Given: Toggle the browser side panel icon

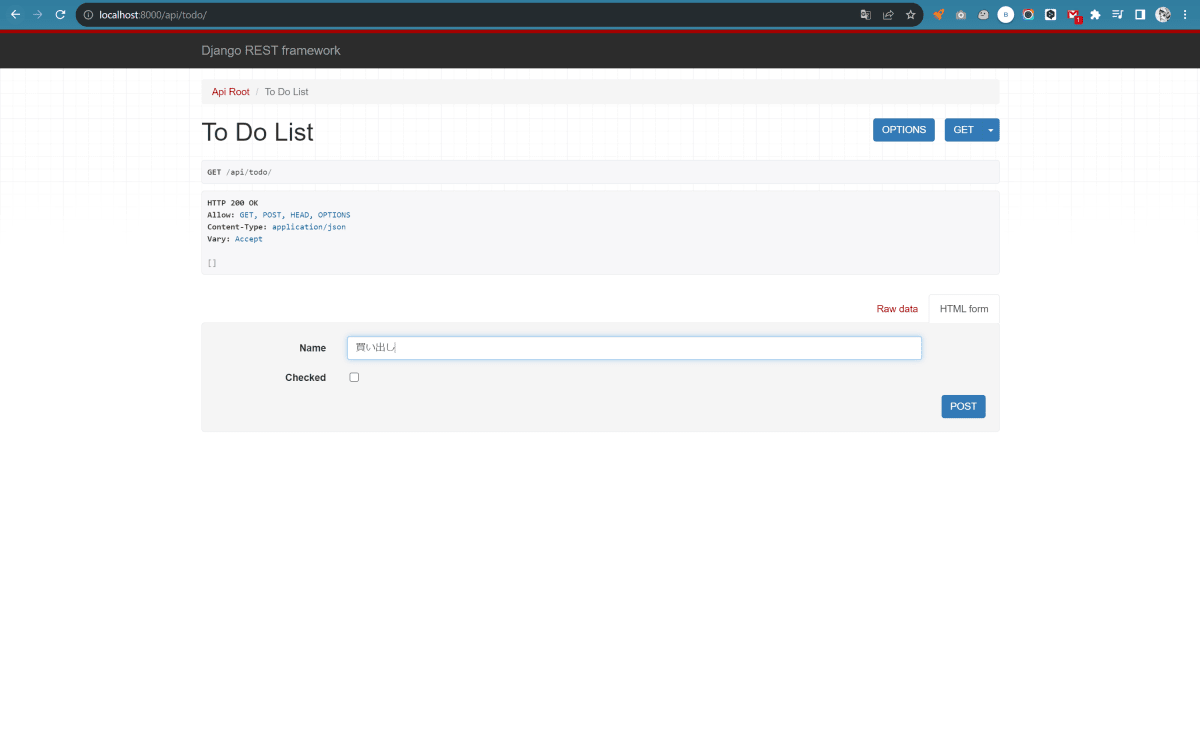Looking at the screenshot, I should [x=1140, y=15].
